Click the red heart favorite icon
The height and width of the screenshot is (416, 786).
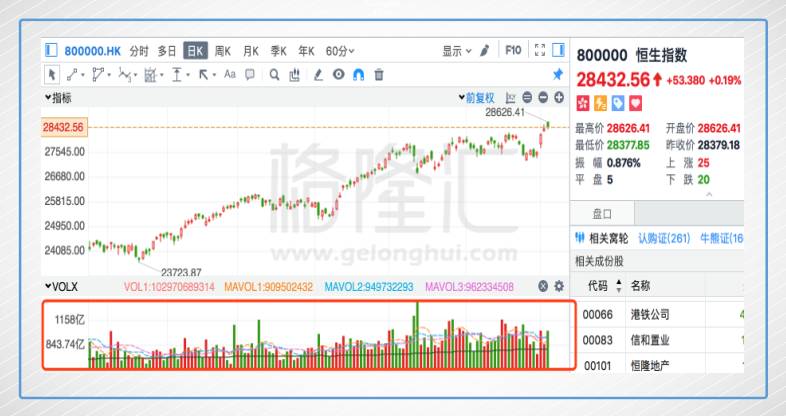pos(635,103)
